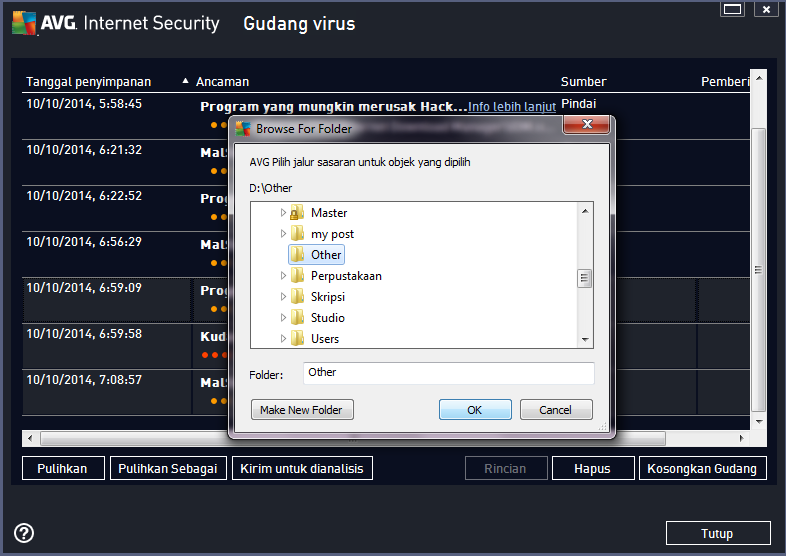Click the Studio folder icon

[297, 317]
